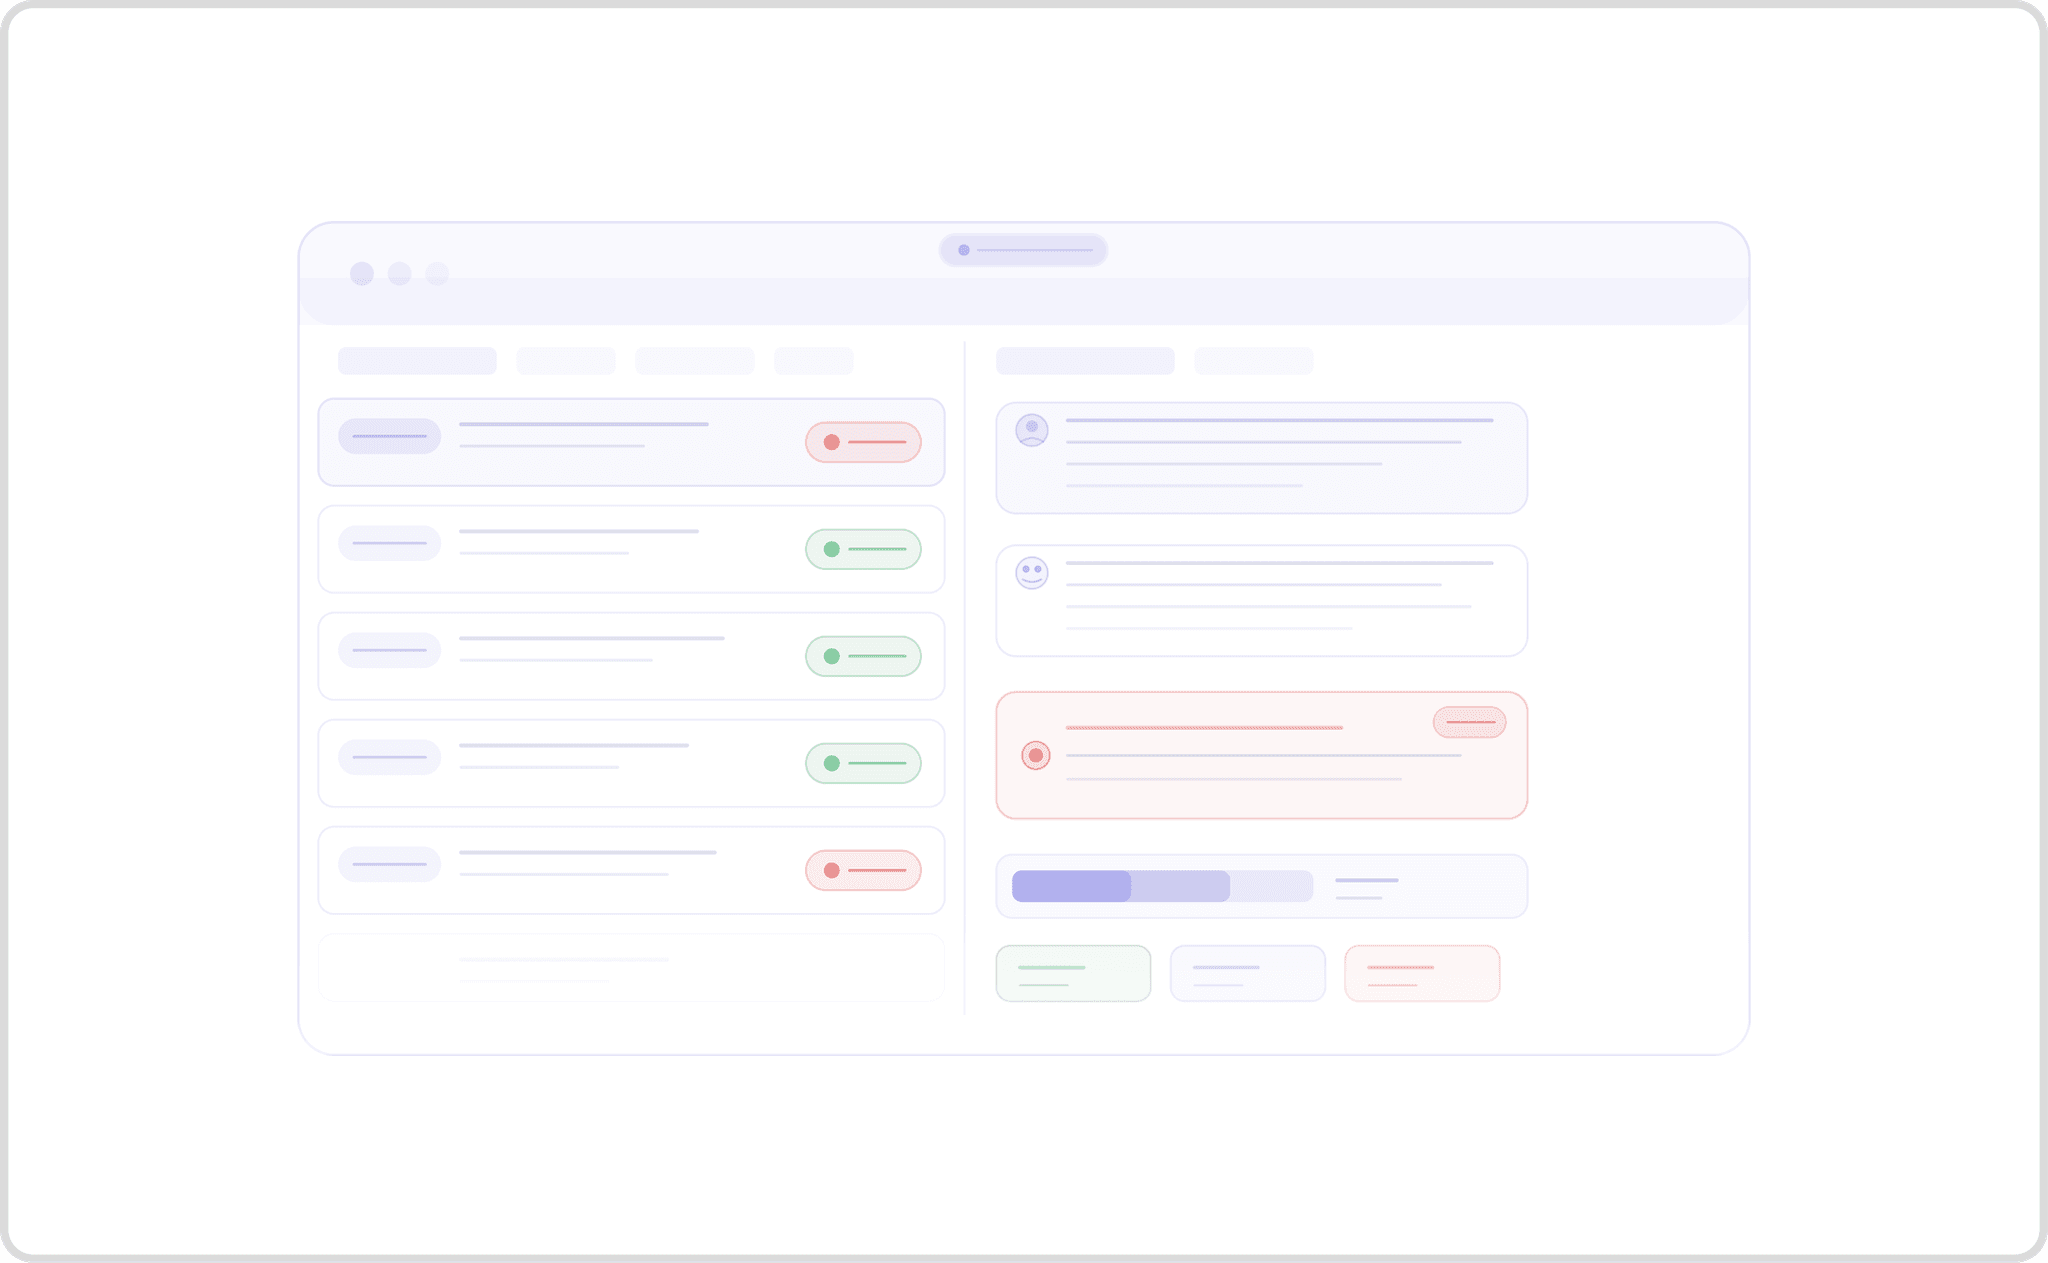Click the rightmost traffic-light circle in the title bar
This screenshot has height=1263, width=2048.
pos(437,272)
